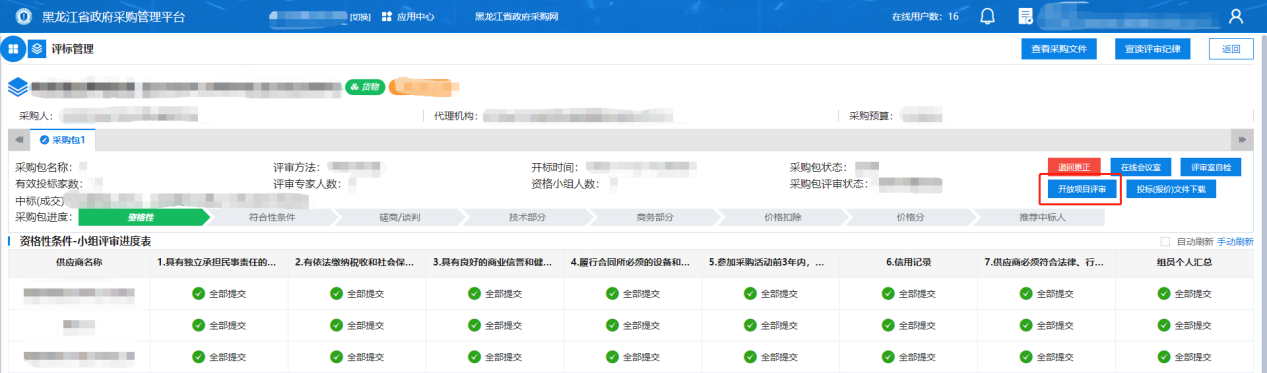Click column header 3.具有良好的商业信誉和健

click(495, 262)
